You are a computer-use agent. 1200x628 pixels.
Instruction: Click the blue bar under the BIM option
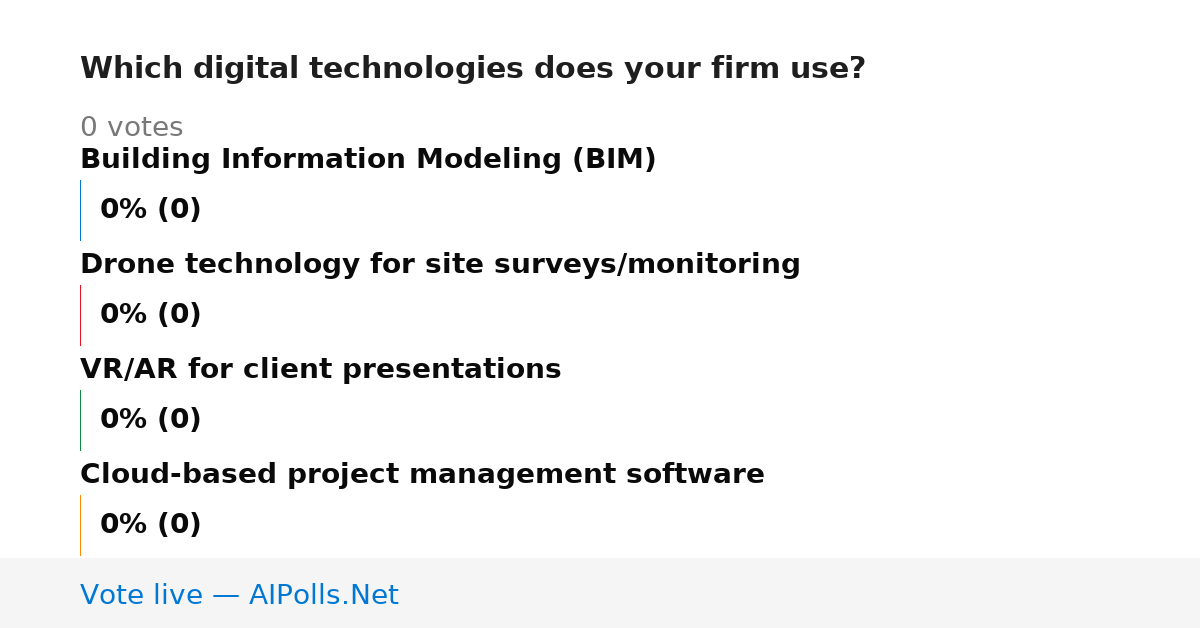tap(80, 210)
